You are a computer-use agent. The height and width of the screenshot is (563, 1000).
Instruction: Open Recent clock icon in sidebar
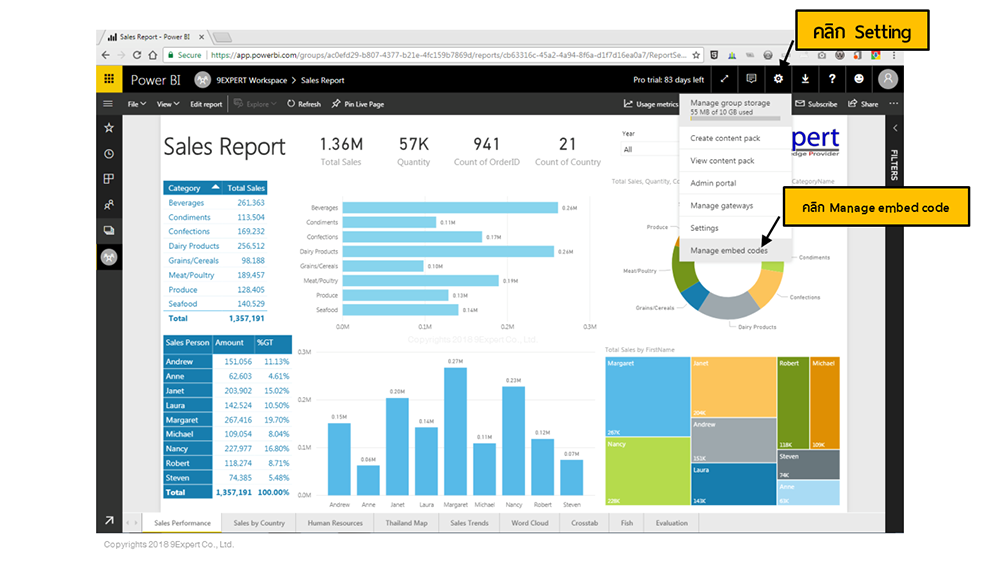coord(109,154)
